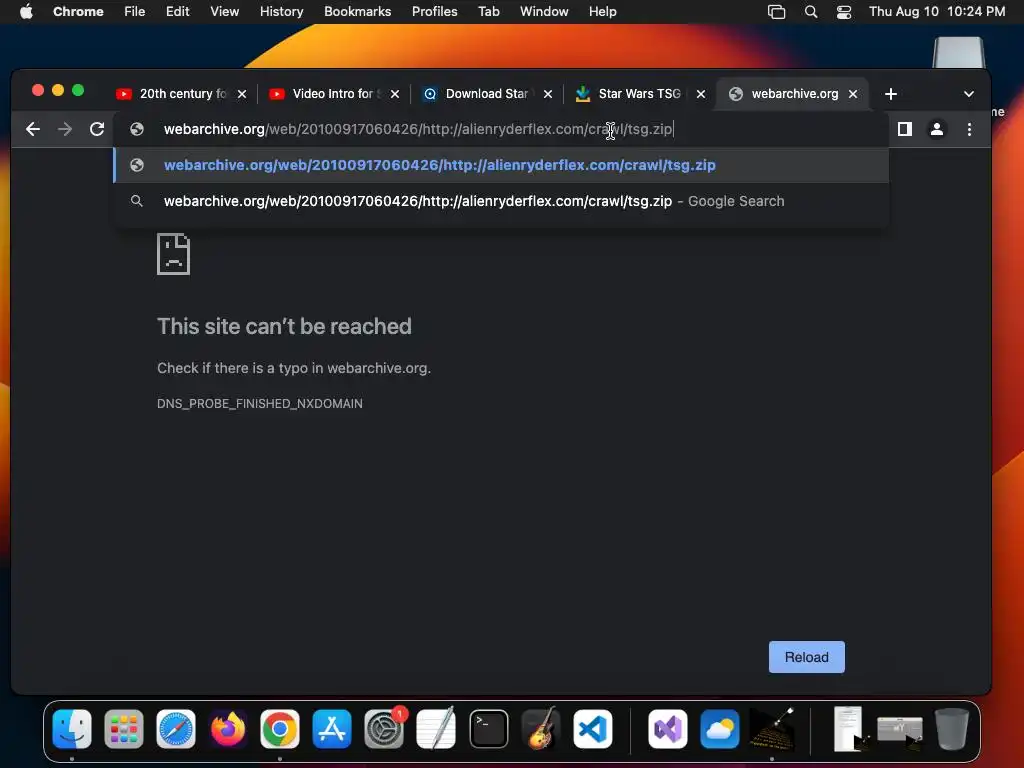This screenshot has width=1024, height=768.
Task: Open Visual Studio Code from the dock
Action: coord(592,729)
